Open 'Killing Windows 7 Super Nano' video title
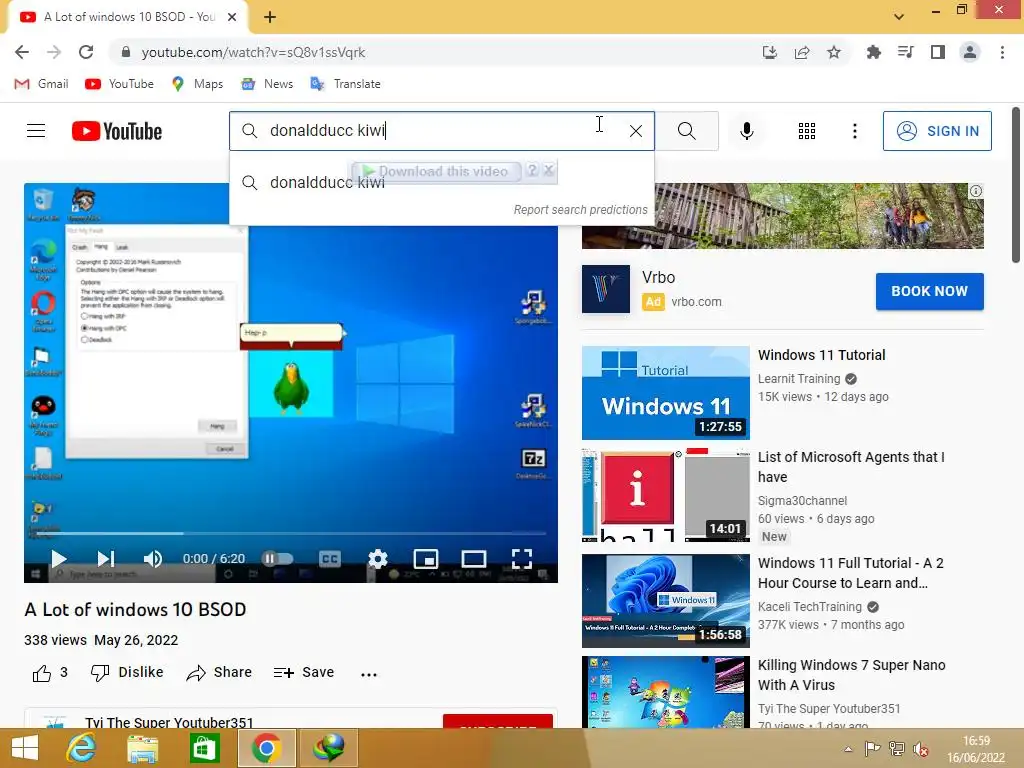The image size is (1024, 768). pos(851,675)
